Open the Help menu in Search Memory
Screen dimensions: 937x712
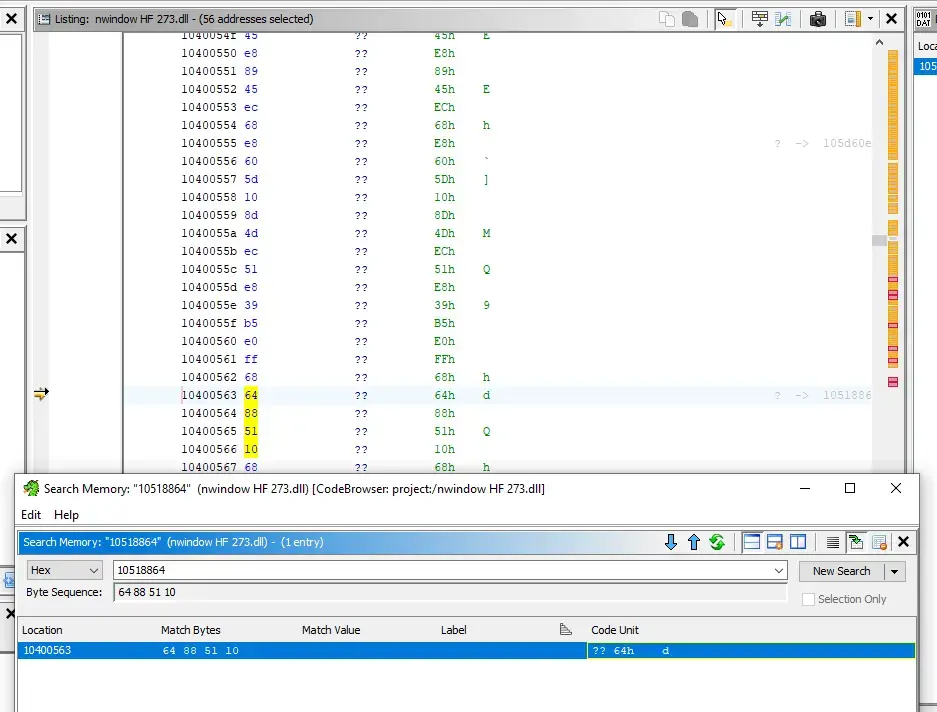[x=66, y=515]
